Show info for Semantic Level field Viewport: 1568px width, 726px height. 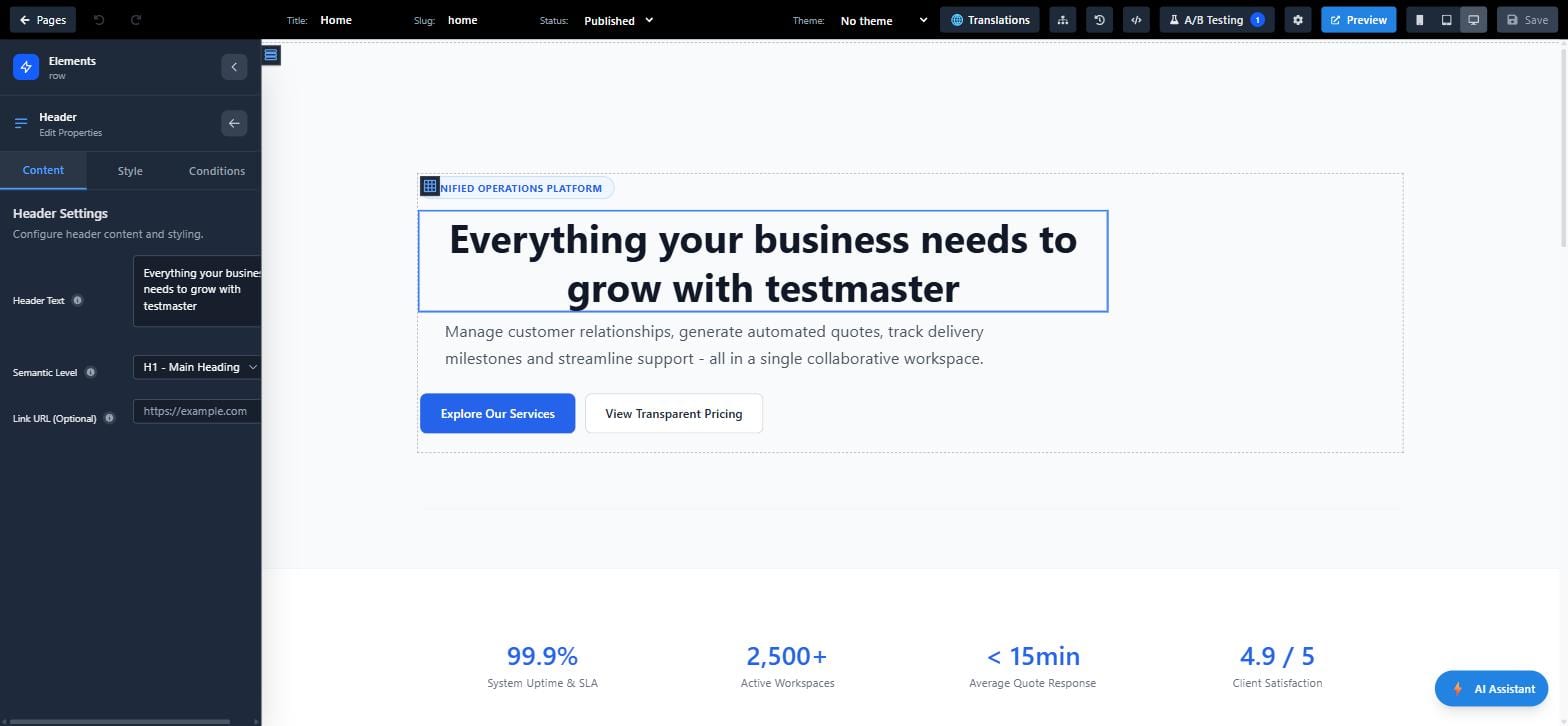coord(90,373)
